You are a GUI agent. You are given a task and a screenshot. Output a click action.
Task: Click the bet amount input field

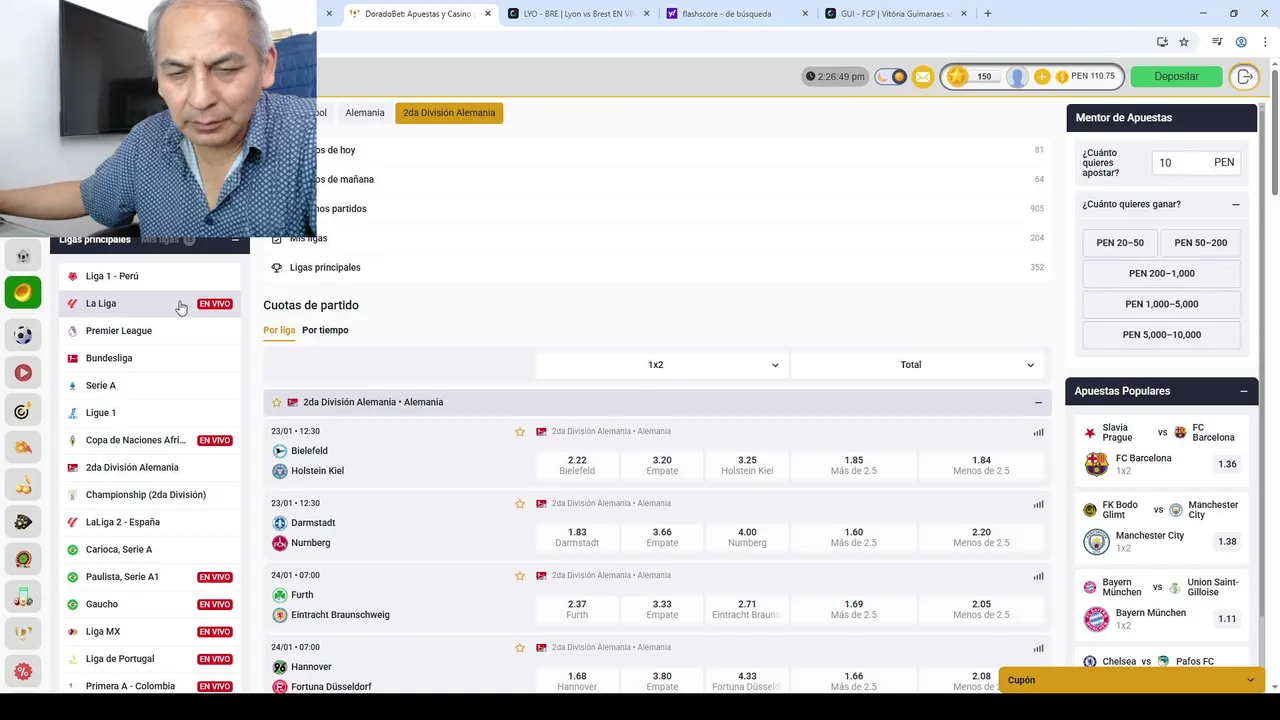coord(1196,162)
